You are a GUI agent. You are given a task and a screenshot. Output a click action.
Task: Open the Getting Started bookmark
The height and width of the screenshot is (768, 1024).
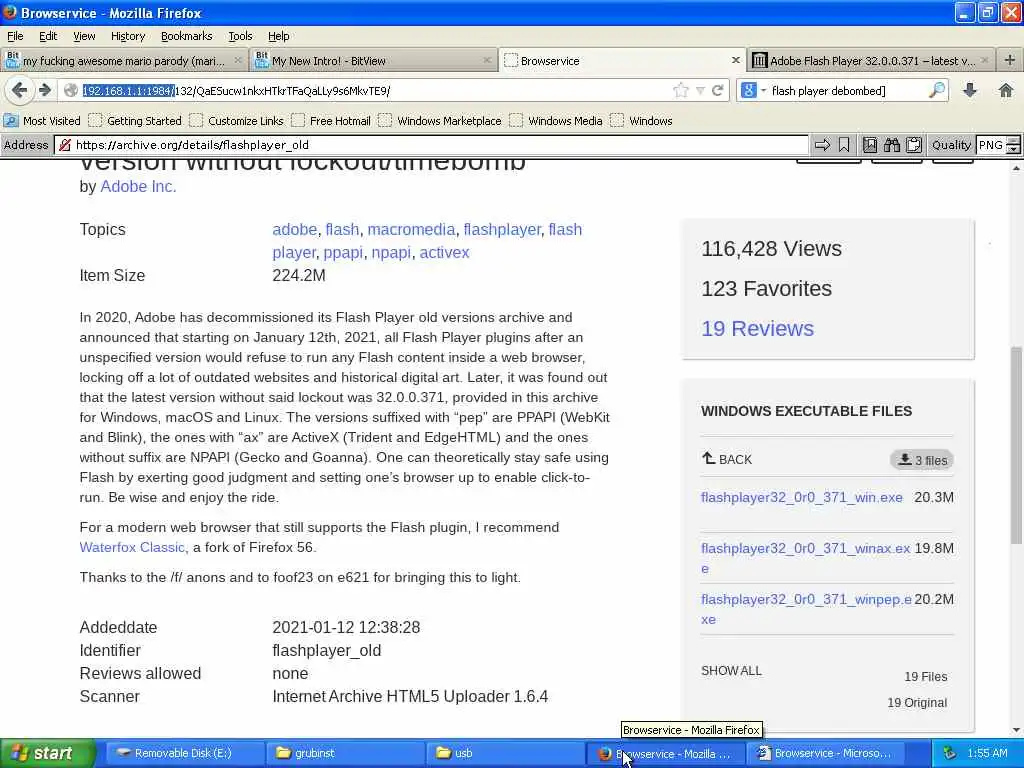135,121
